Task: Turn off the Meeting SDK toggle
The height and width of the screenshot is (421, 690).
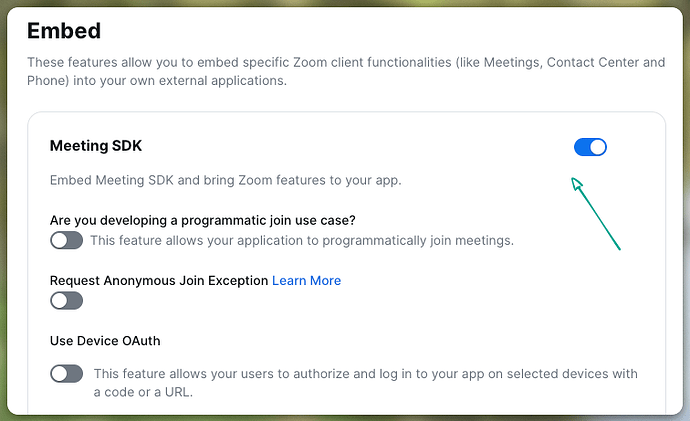Action: (590, 147)
